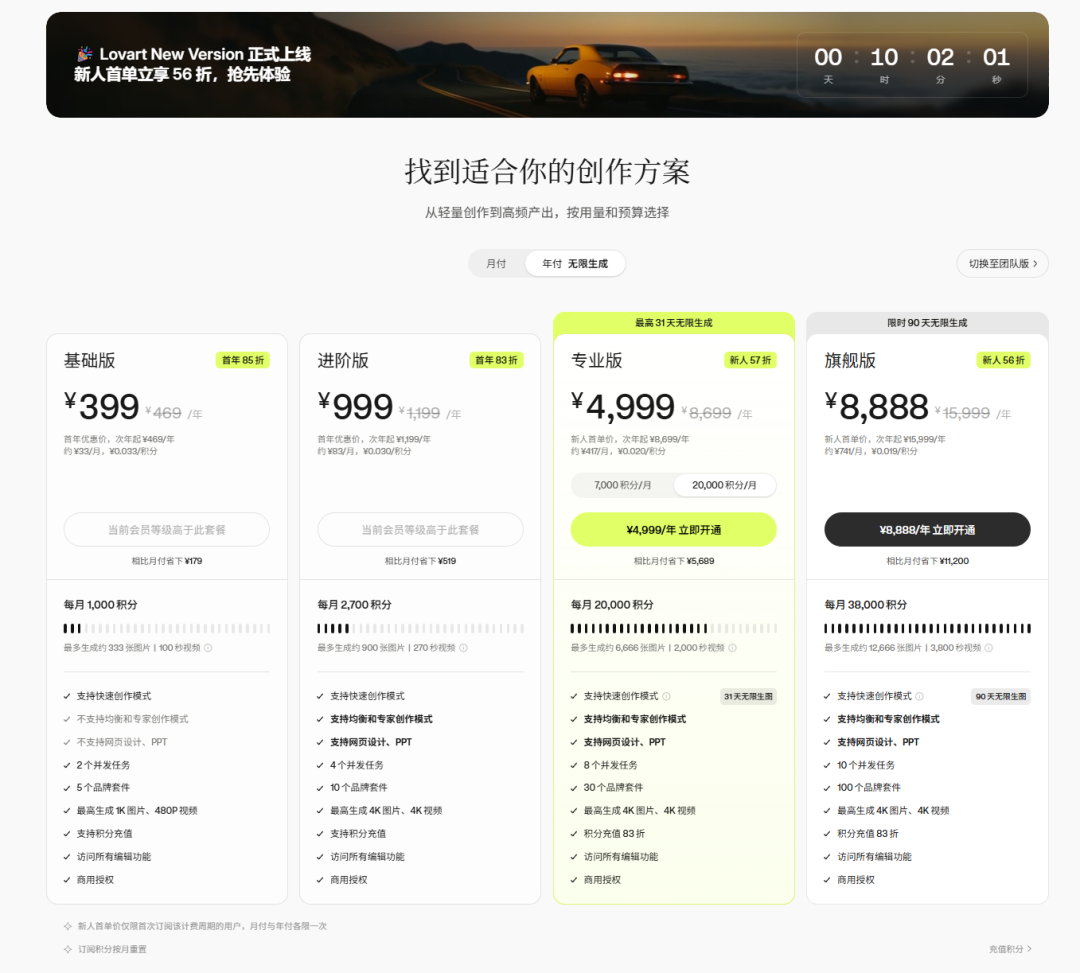Click 相比月付省下 ¥11,200 text
This screenshot has width=1080, height=973.
[x=927, y=561]
